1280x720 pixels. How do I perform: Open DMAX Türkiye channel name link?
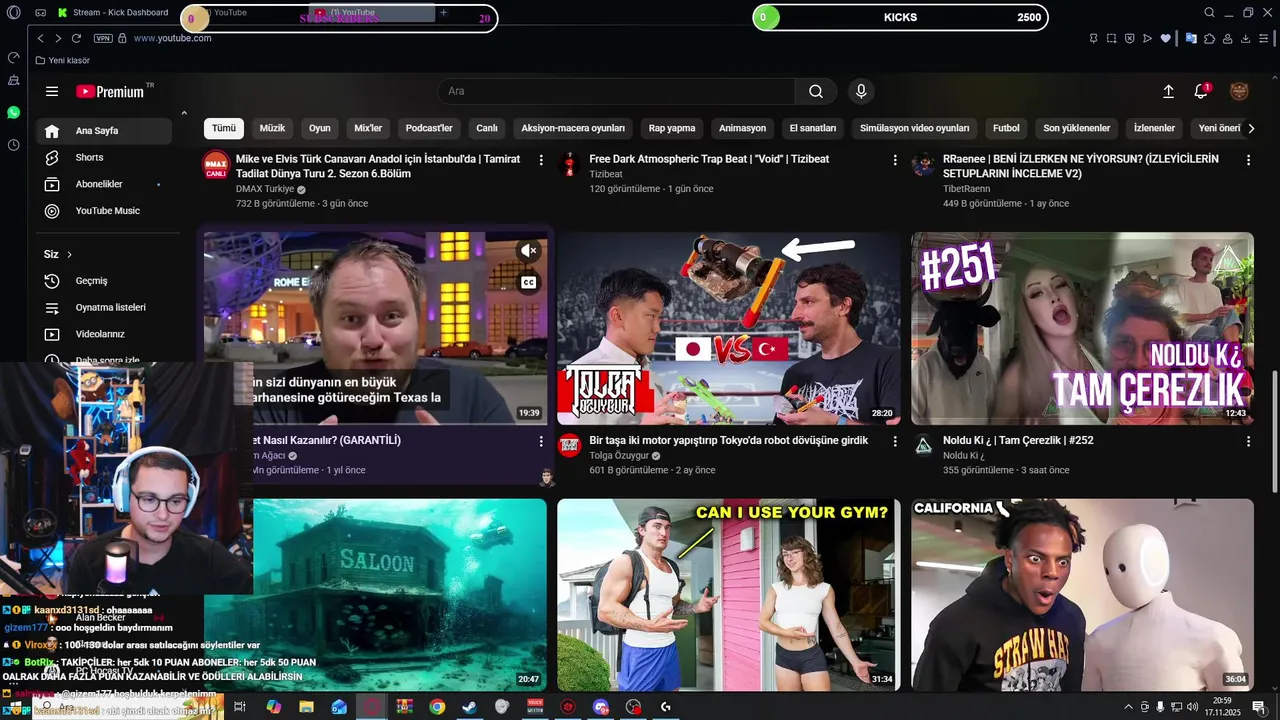265,189
